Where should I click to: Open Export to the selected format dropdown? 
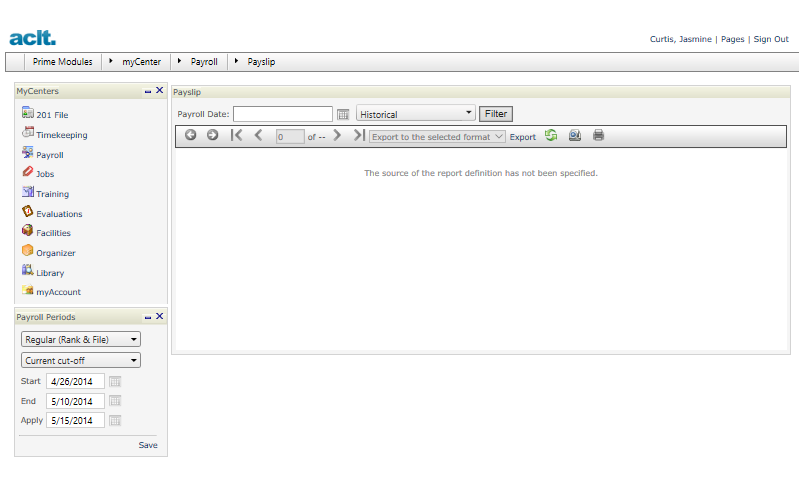(x=437, y=137)
